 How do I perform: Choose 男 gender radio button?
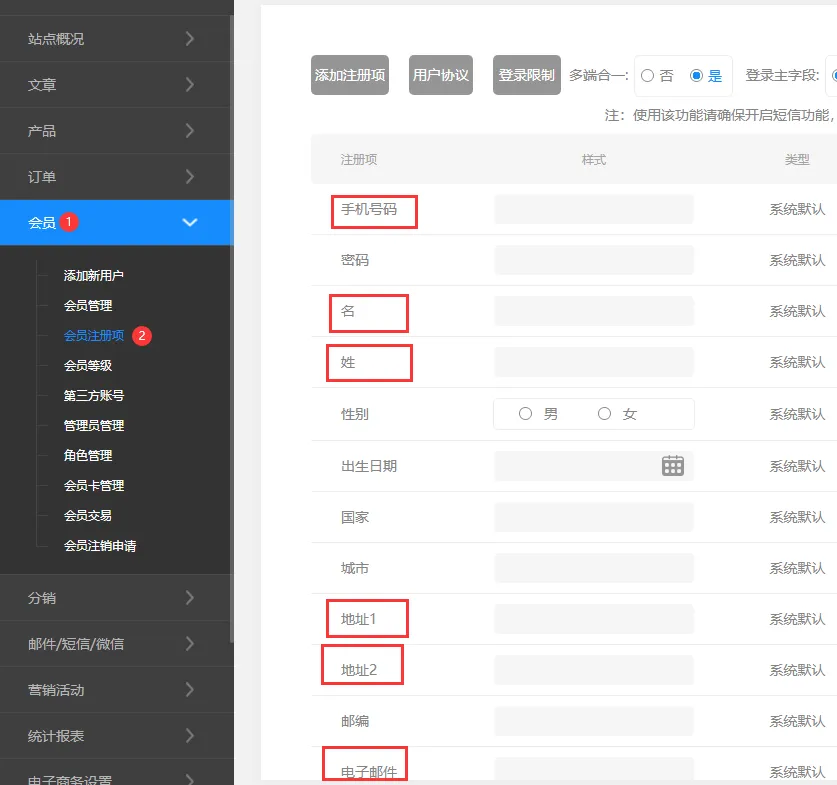pyautogui.click(x=526, y=414)
